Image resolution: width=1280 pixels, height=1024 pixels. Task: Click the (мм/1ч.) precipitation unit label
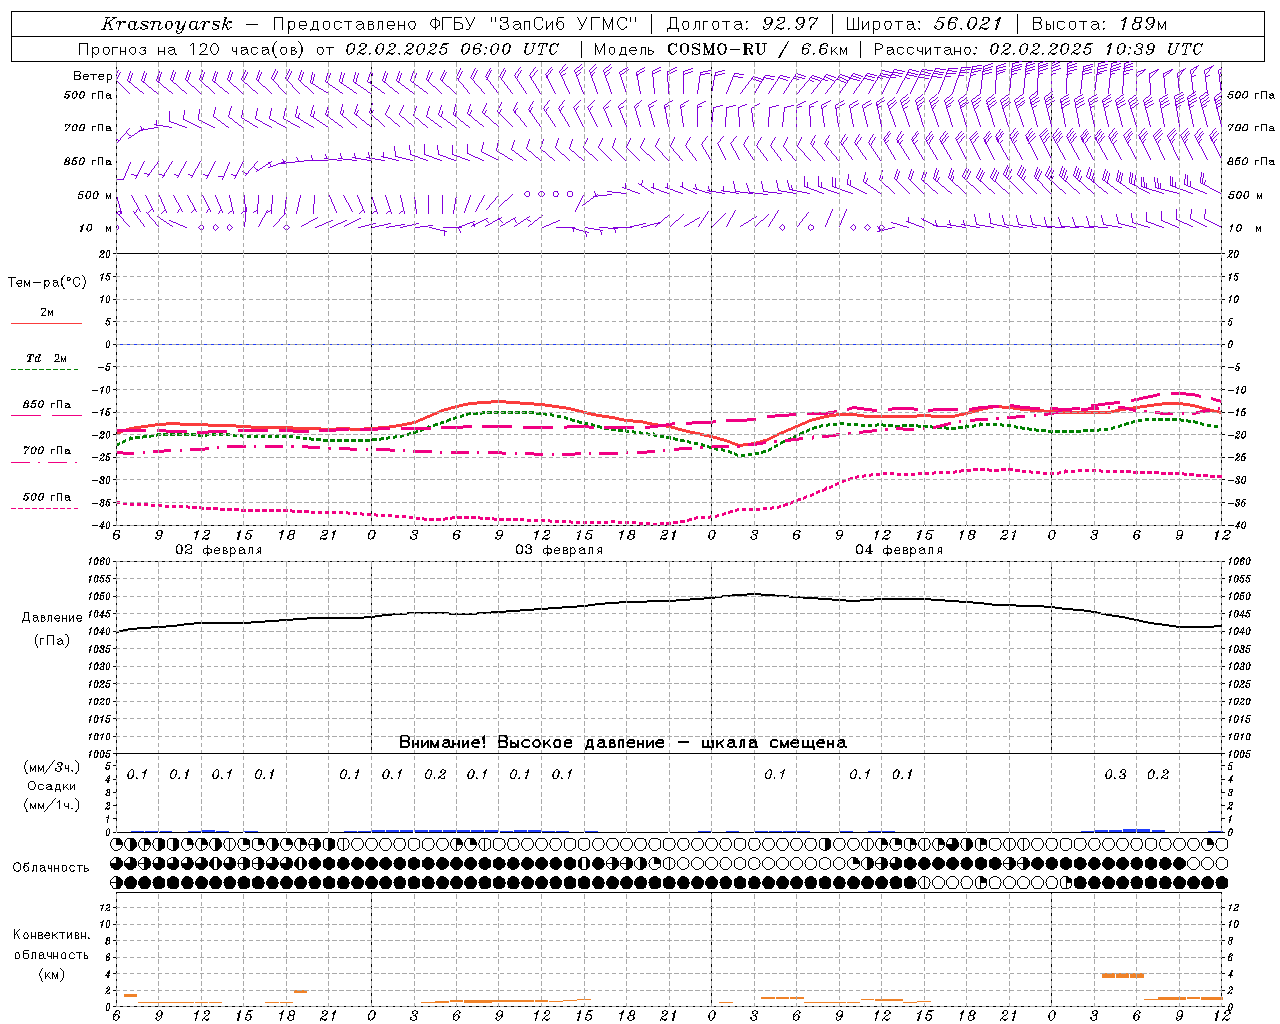coord(52,805)
